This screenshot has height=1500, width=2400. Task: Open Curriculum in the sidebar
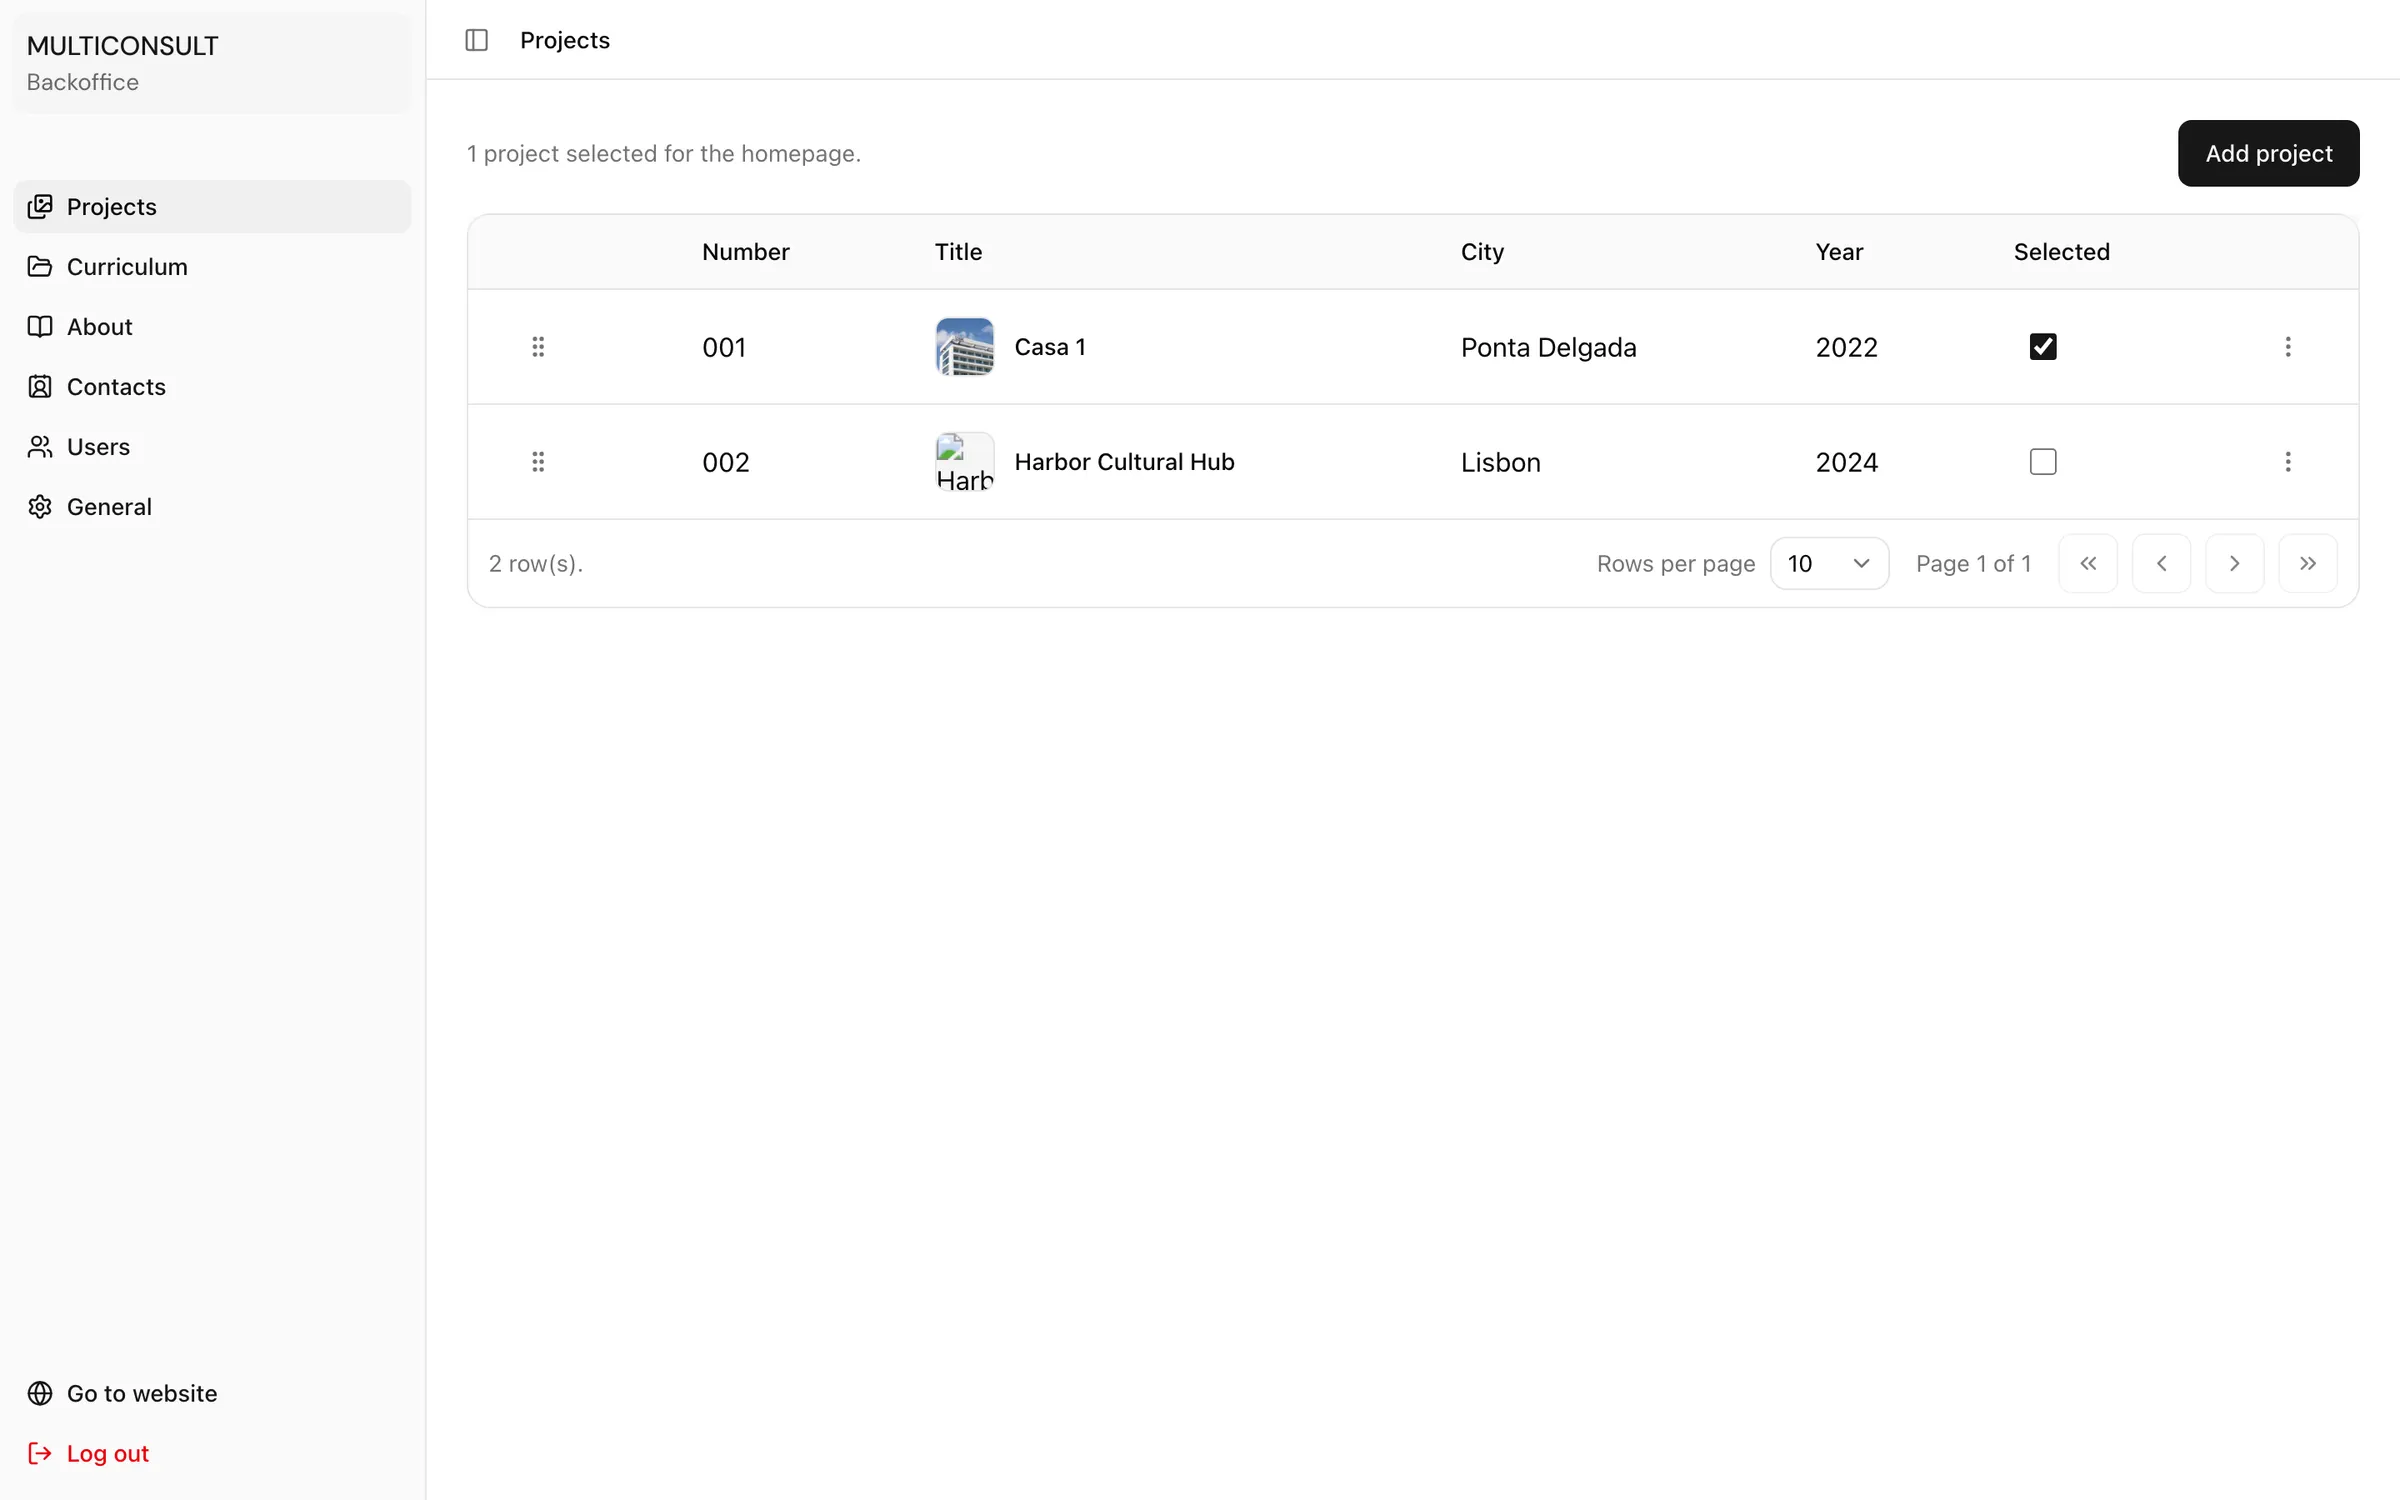212,267
